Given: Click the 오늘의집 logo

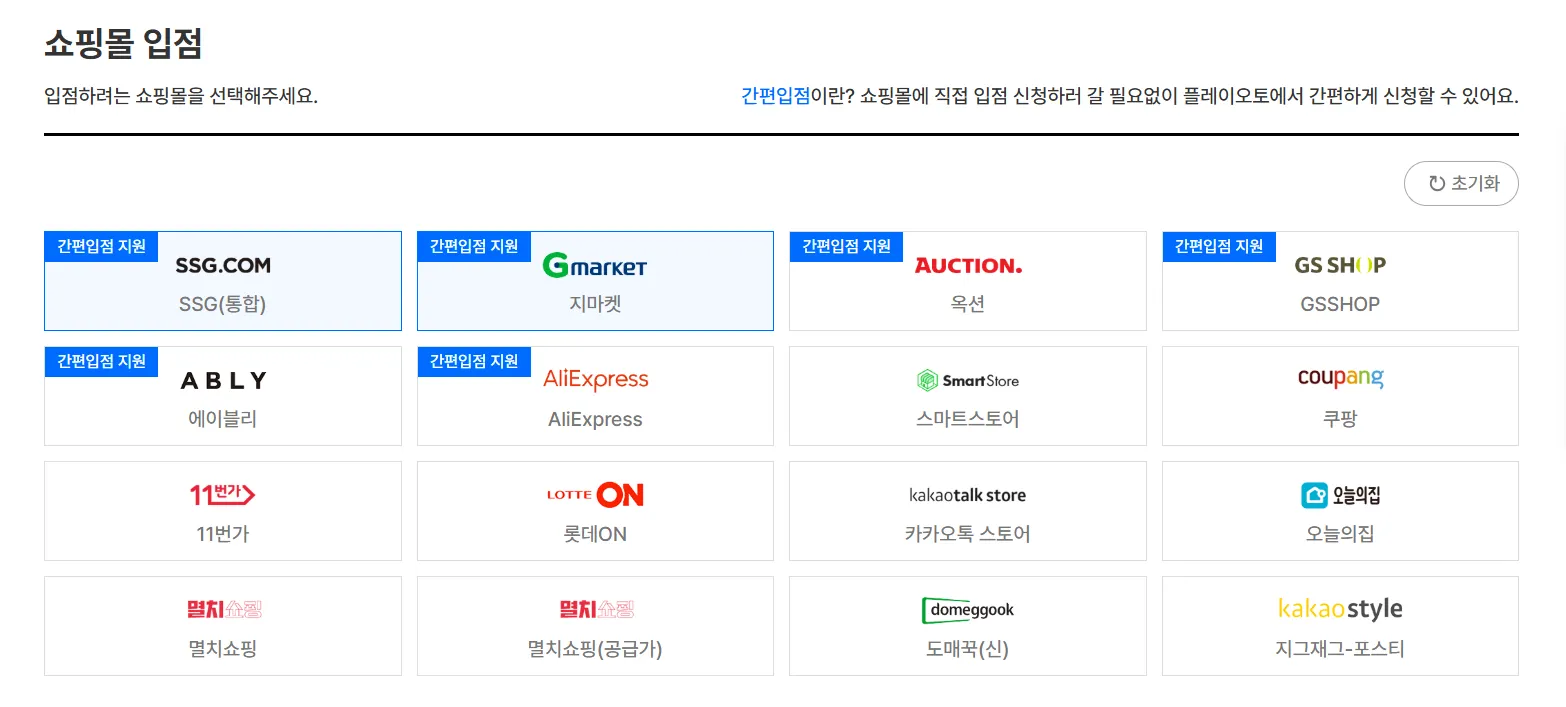Looking at the screenshot, I should click(1340, 494).
